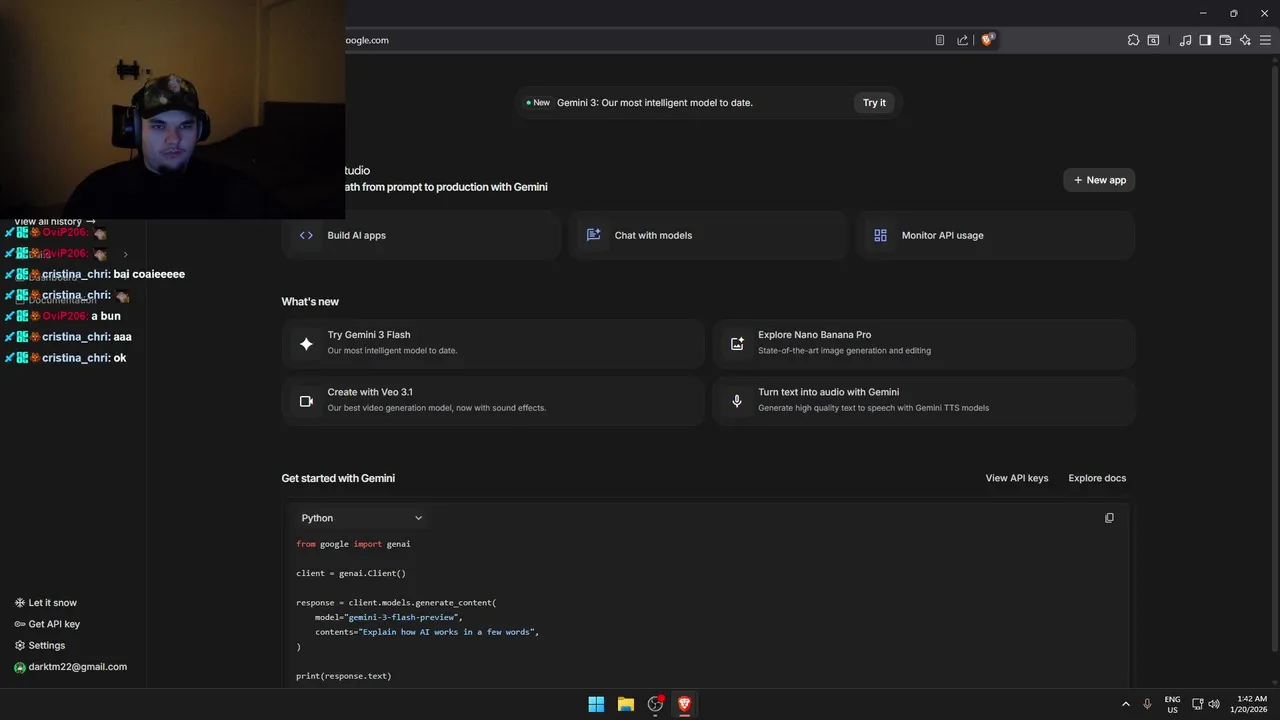Click the Veo 3.1 video camera icon
This screenshot has width=1280, height=720.
tap(306, 401)
